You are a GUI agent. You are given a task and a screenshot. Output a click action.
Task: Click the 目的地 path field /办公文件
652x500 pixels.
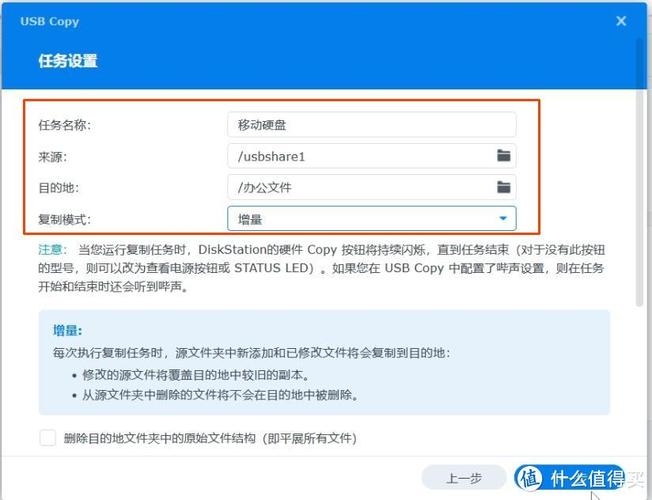pos(372,187)
